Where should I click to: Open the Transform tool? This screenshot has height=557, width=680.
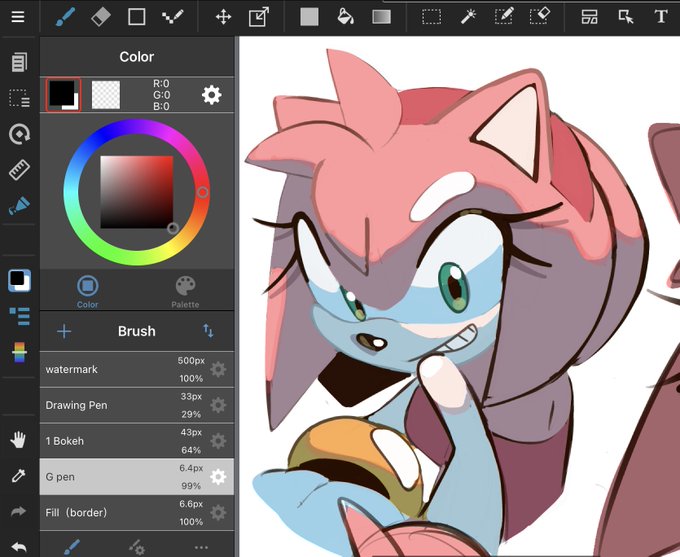tap(259, 17)
